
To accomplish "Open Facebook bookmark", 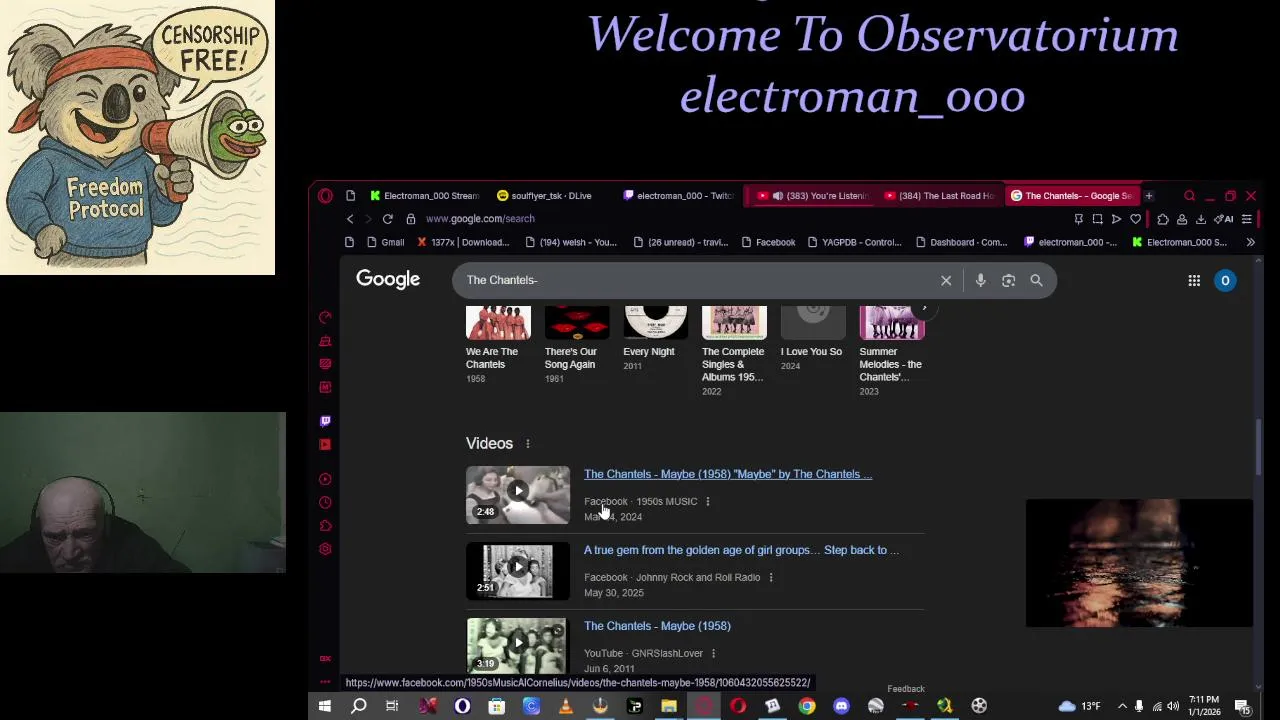I will pyautogui.click(x=768, y=242).
